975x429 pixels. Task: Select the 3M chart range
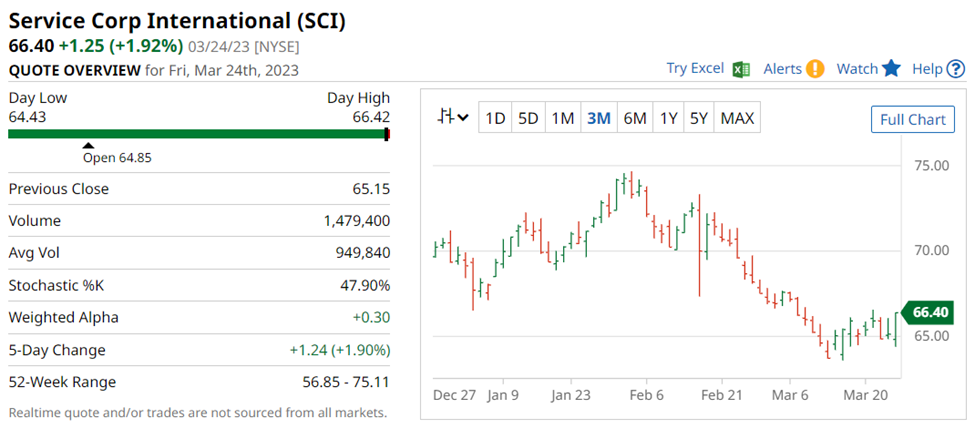point(599,118)
